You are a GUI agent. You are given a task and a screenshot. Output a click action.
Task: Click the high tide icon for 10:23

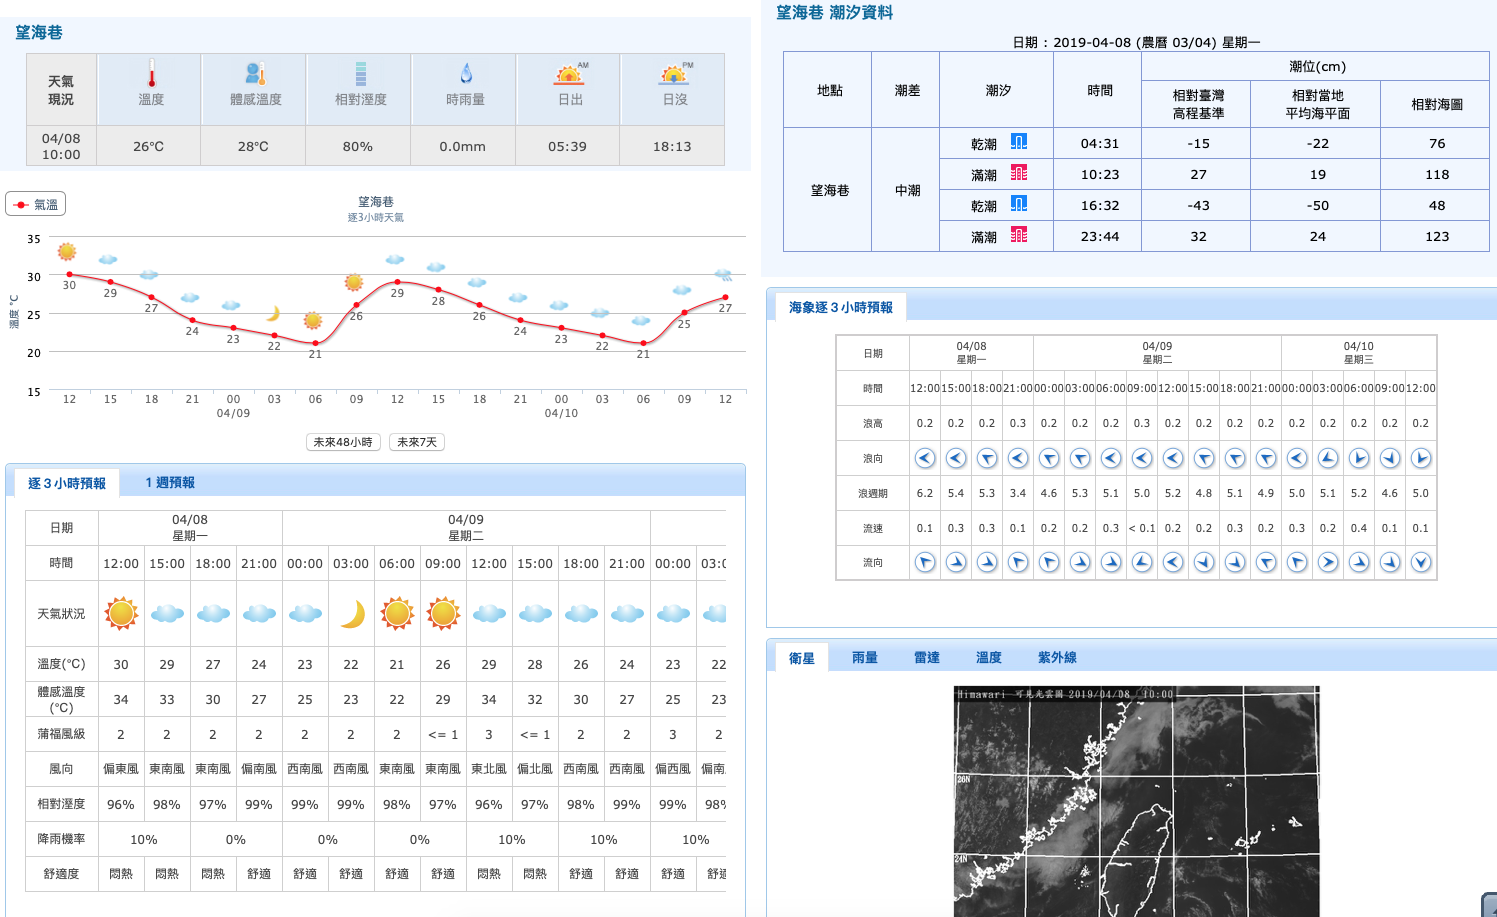pos(1019,173)
